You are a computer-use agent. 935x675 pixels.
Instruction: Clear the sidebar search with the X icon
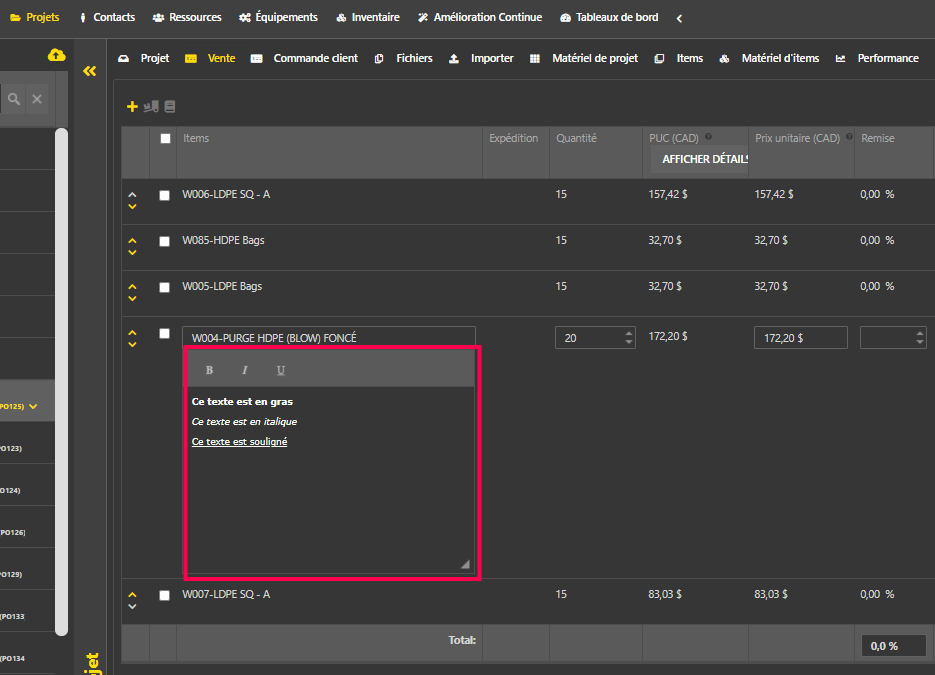(37, 99)
